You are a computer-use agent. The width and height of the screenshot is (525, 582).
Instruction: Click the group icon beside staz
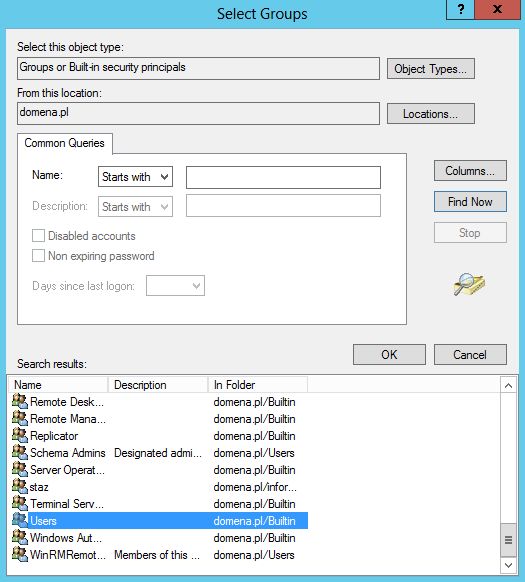[20, 487]
